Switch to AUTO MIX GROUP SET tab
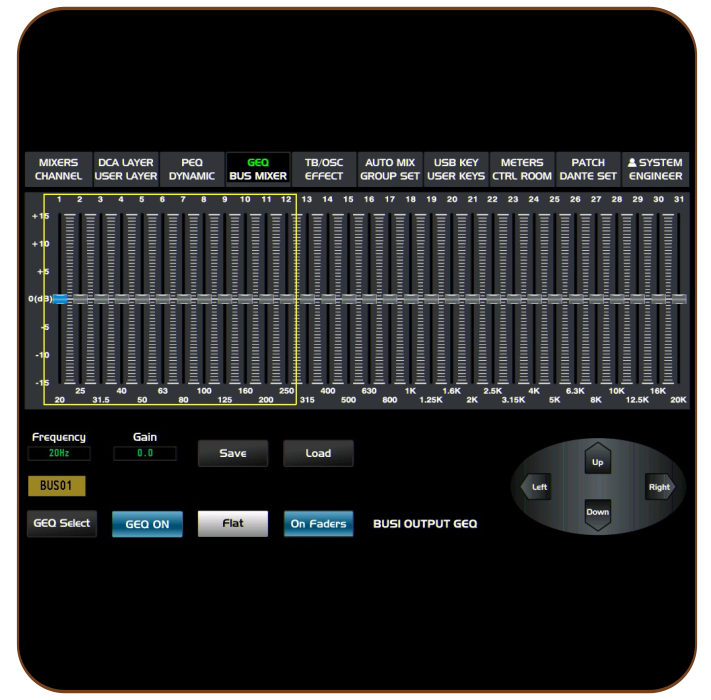 (x=390, y=170)
